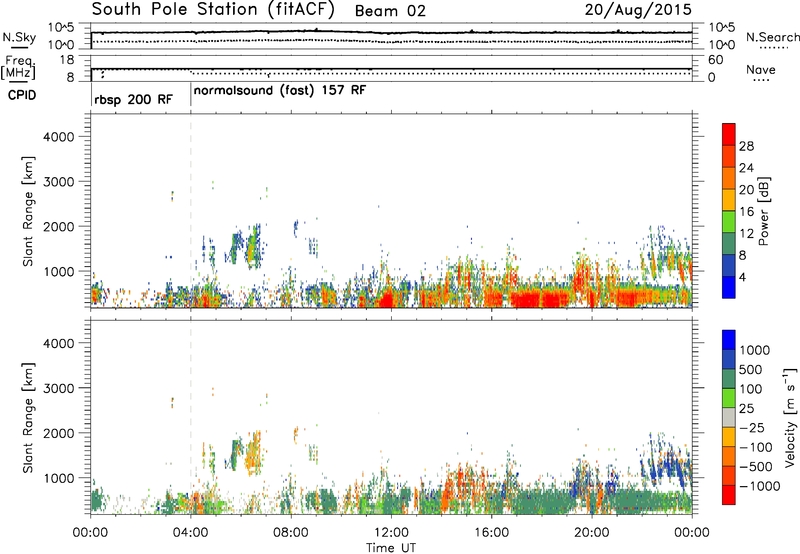Click the 'Velocity [m s⁻¹]' colorbar label

tap(790, 416)
